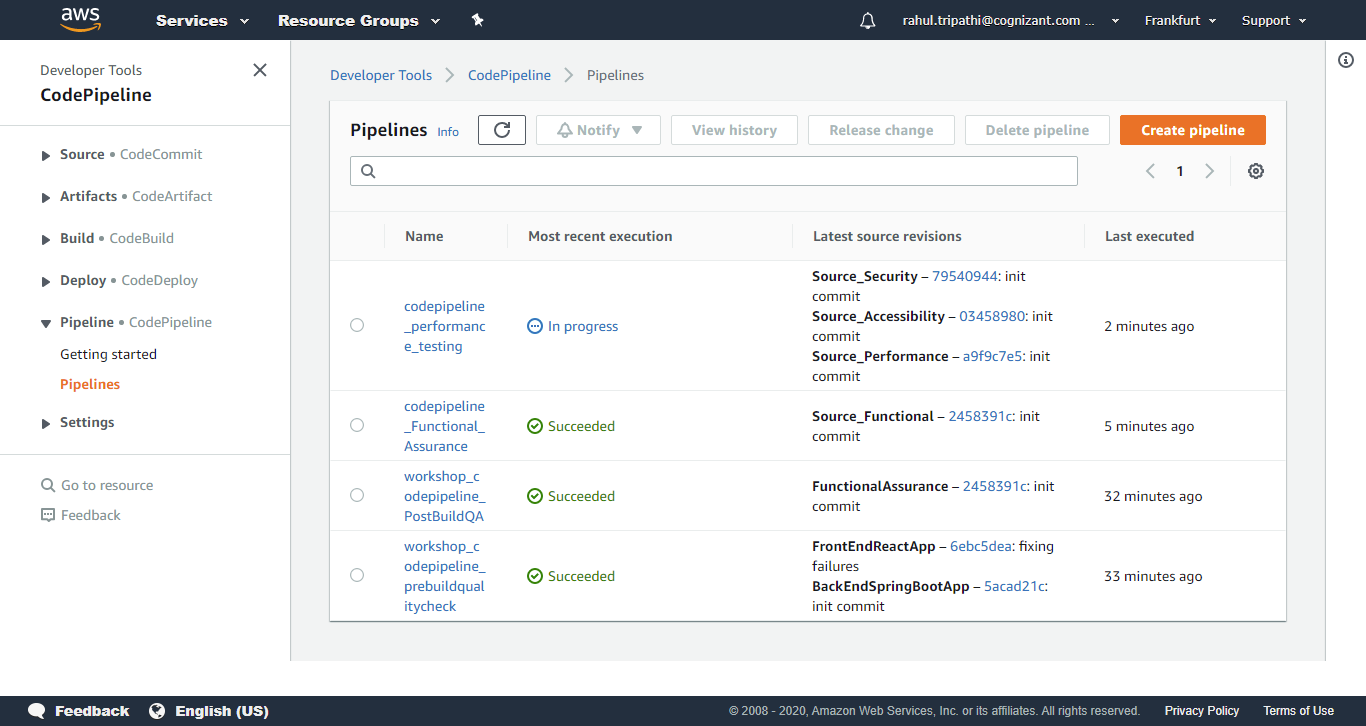Screen dimensions: 1366x726
Task: Click In progress execution status link
Action: [583, 326]
